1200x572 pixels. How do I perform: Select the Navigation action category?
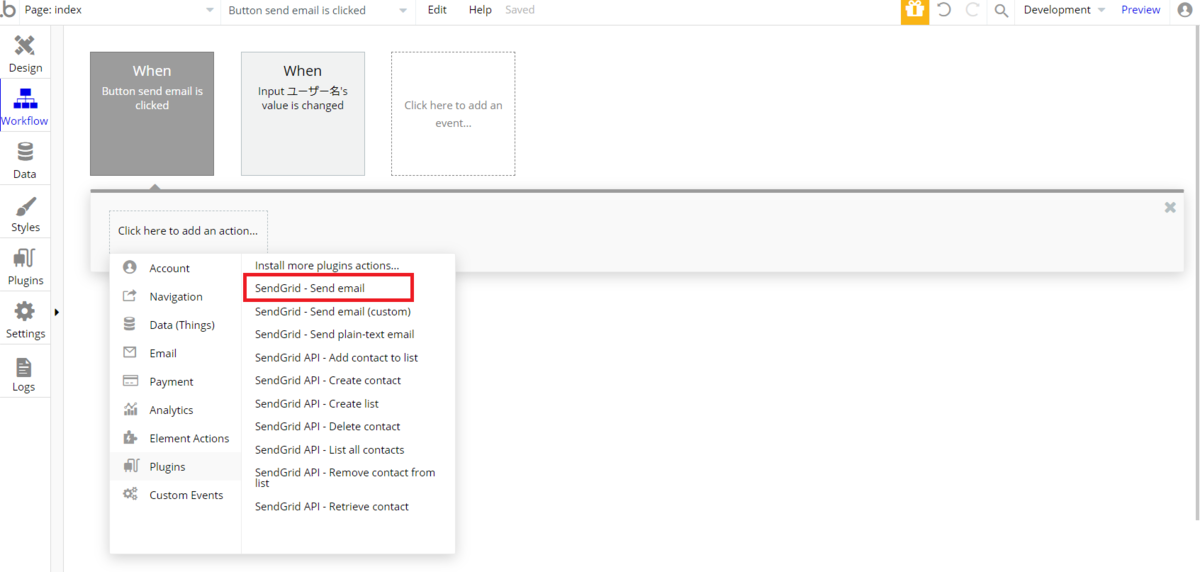pyautogui.click(x=176, y=297)
